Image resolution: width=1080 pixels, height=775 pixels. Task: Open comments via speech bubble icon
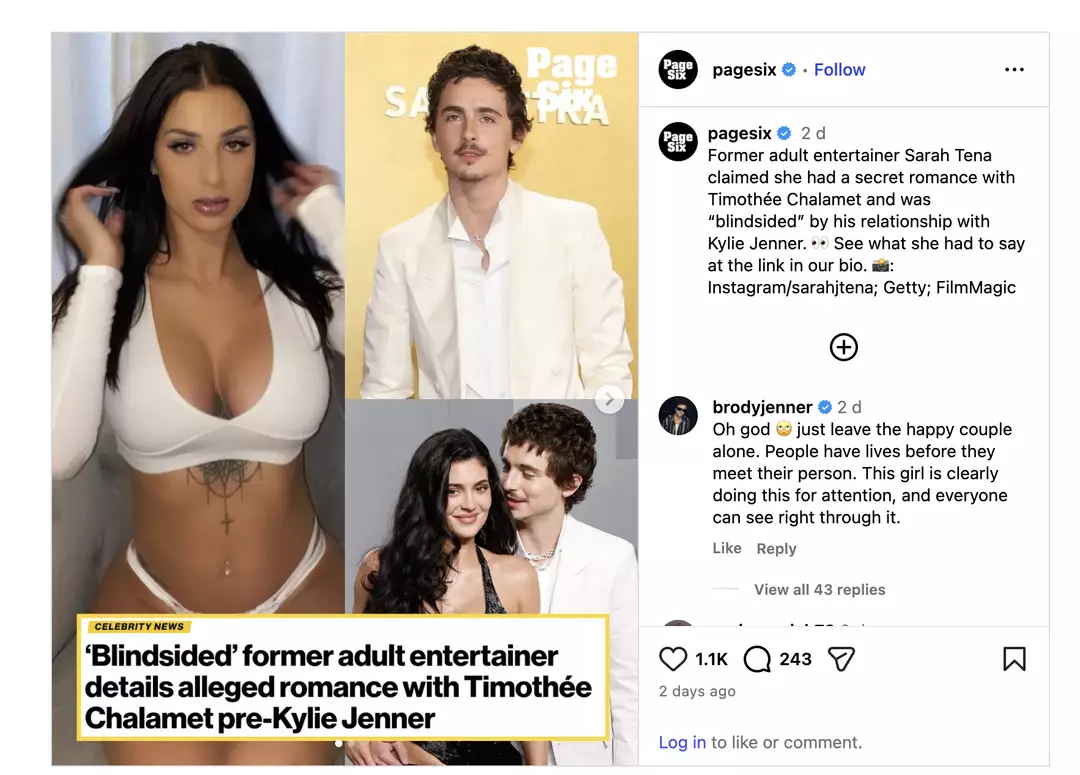(x=757, y=659)
